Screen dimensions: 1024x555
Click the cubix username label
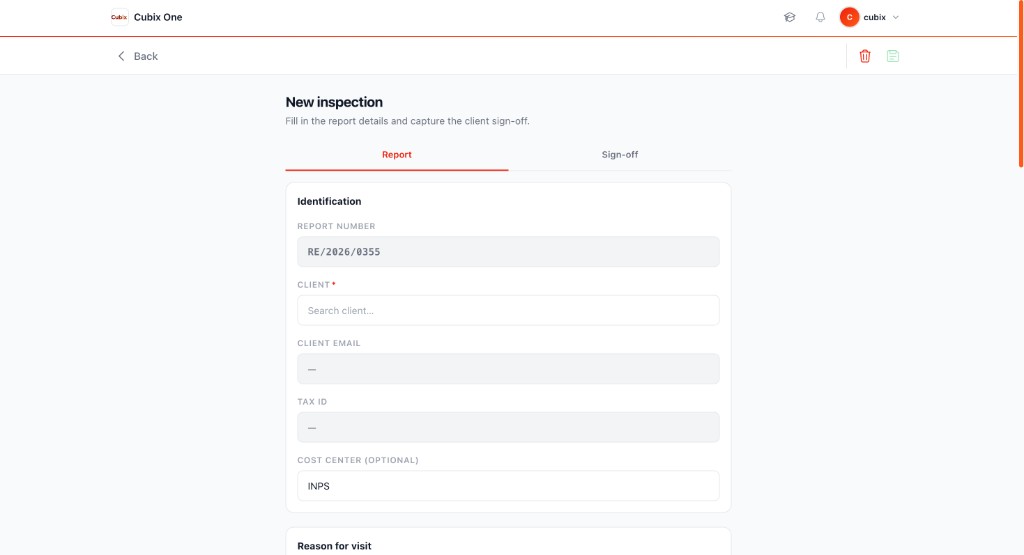point(874,18)
